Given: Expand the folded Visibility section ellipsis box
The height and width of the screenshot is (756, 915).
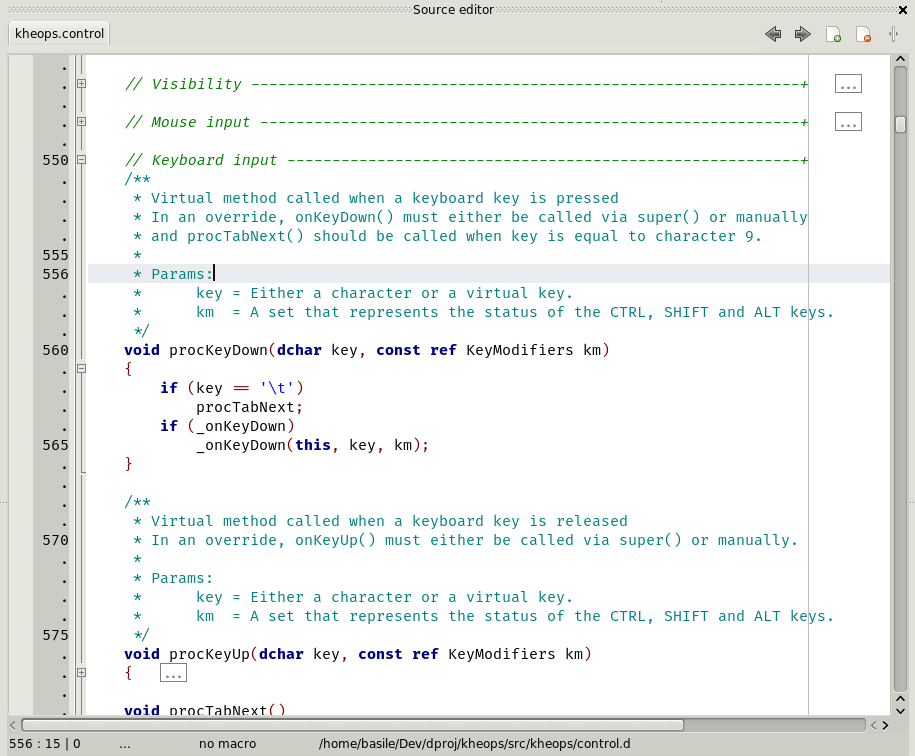Looking at the screenshot, I should click(x=848, y=84).
